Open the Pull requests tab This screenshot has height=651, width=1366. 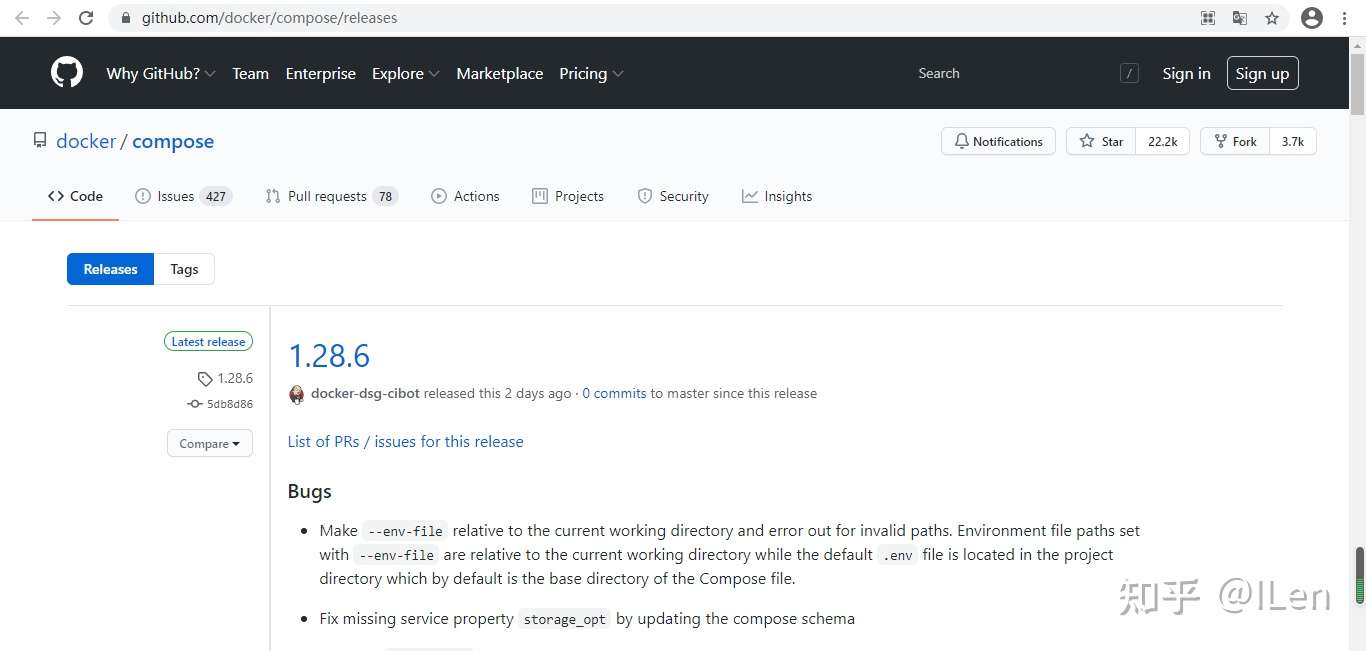[x=331, y=196]
